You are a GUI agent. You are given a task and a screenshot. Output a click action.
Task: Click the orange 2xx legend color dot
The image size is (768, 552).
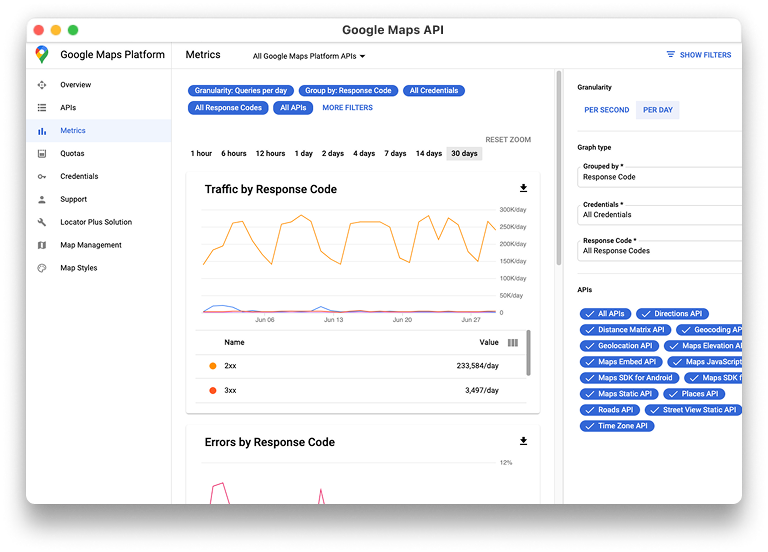[x=213, y=366]
